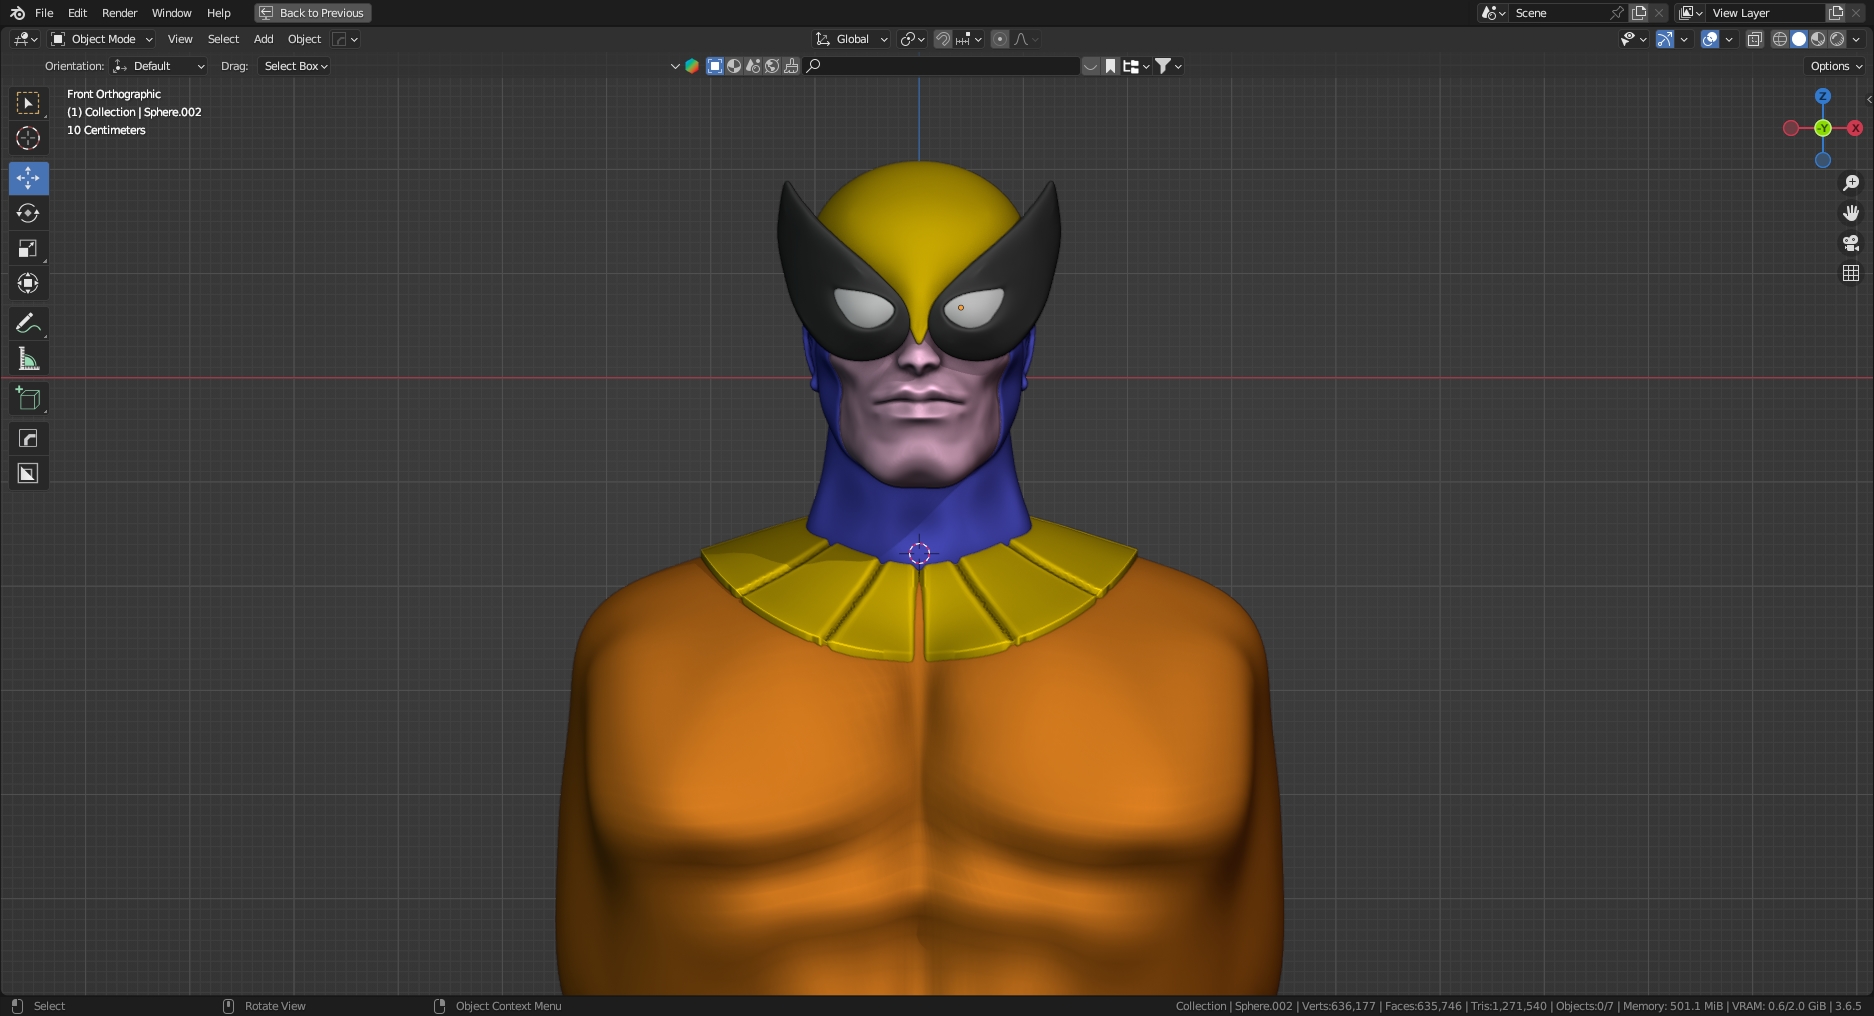Image resolution: width=1874 pixels, height=1016 pixels.
Task: Select the Annotate tool
Action: point(28,323)
